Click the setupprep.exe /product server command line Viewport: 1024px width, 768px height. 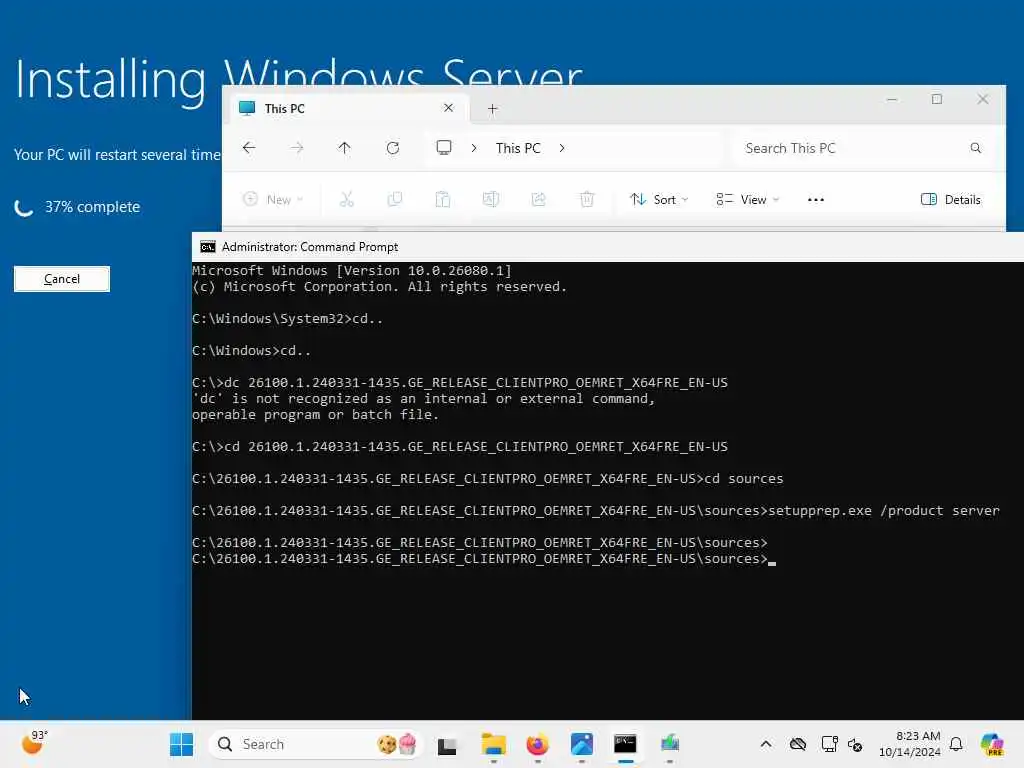596,511
